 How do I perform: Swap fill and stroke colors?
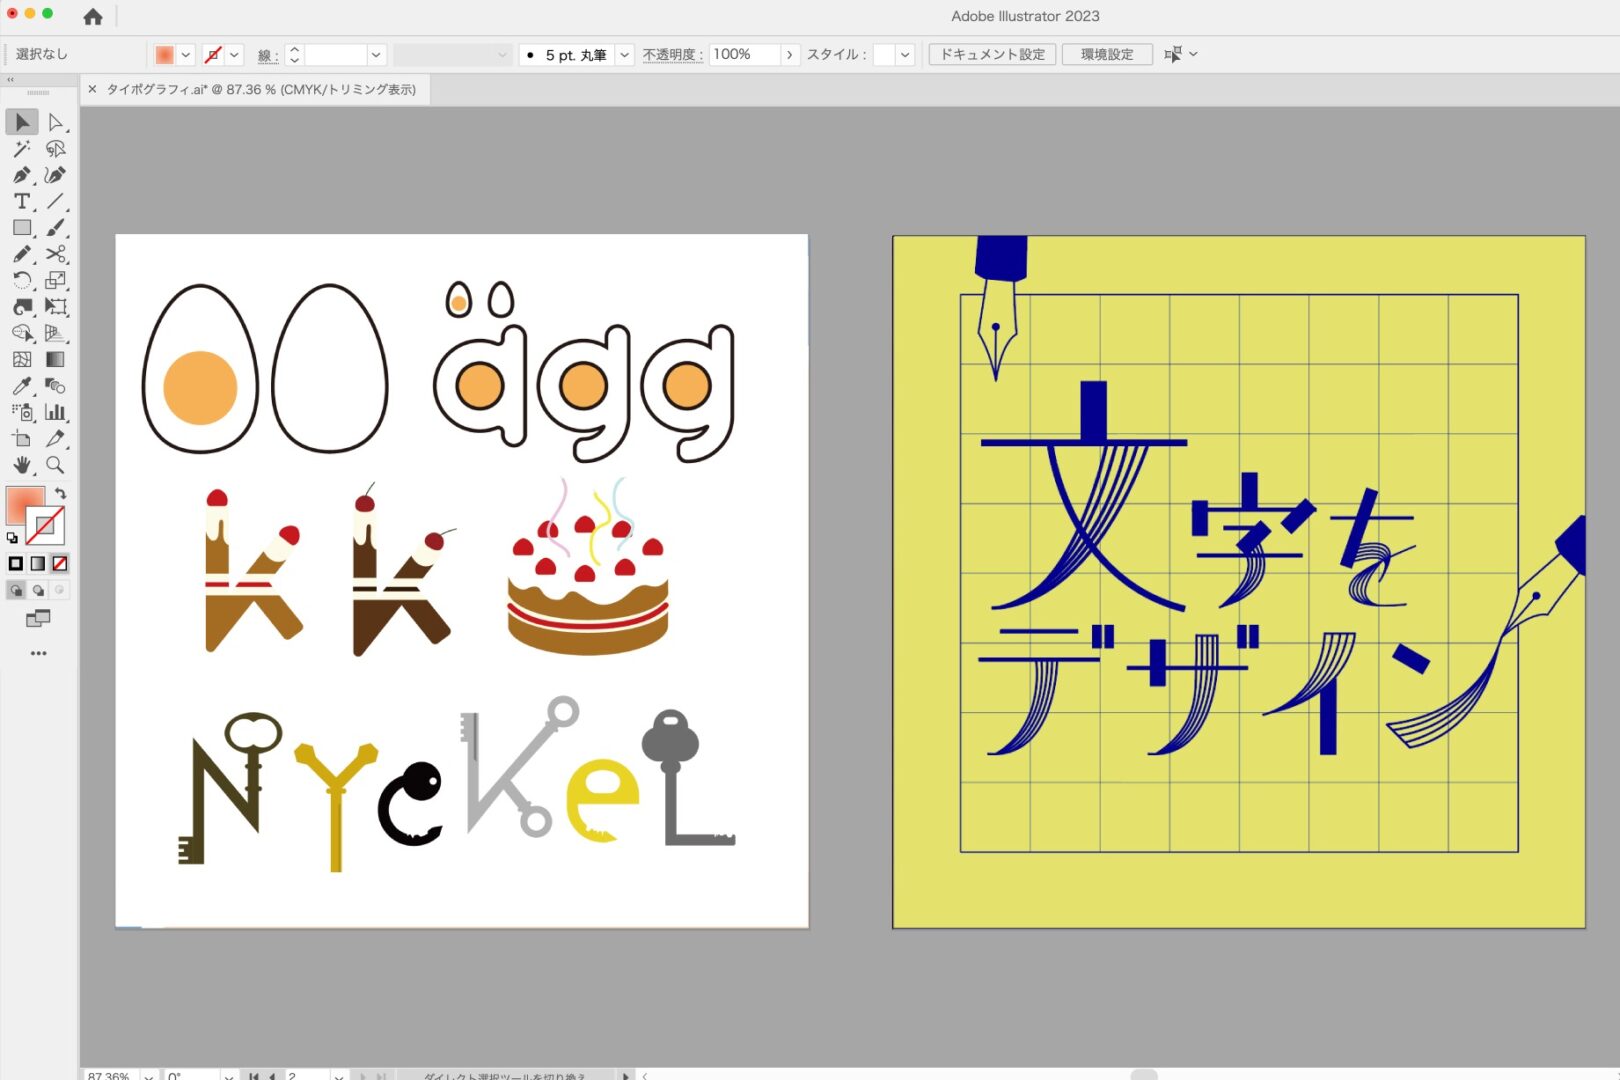pyautogui.click(x=61, y=493)
